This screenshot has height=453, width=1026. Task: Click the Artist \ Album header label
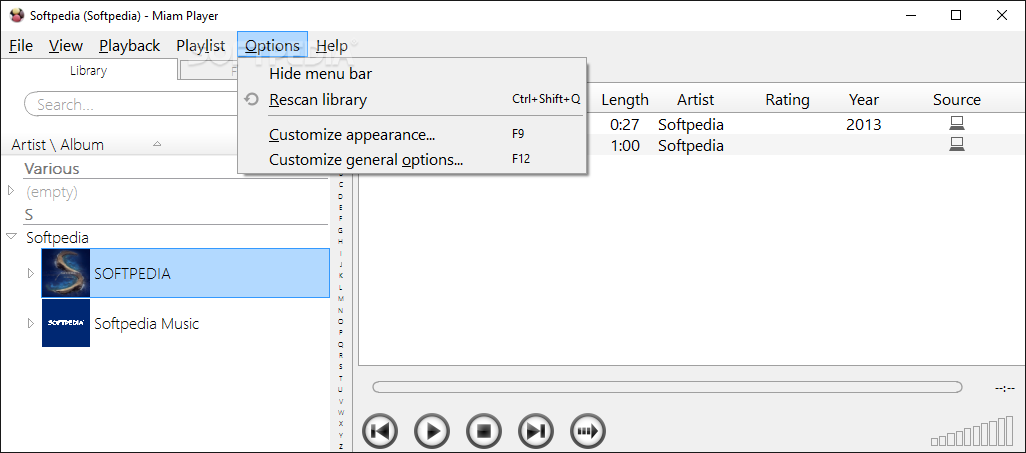coord(58,145)
